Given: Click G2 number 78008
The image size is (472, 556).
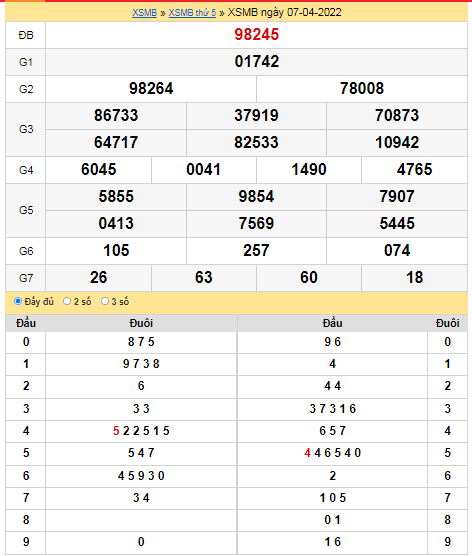Looking at the screenshot, I should [x=362, y=89].
